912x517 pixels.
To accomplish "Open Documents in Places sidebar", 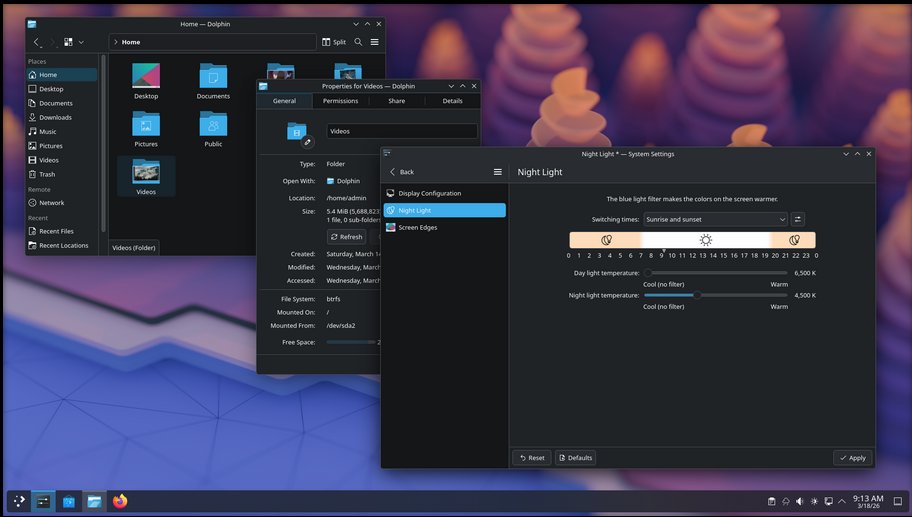I will click(62, 103).
